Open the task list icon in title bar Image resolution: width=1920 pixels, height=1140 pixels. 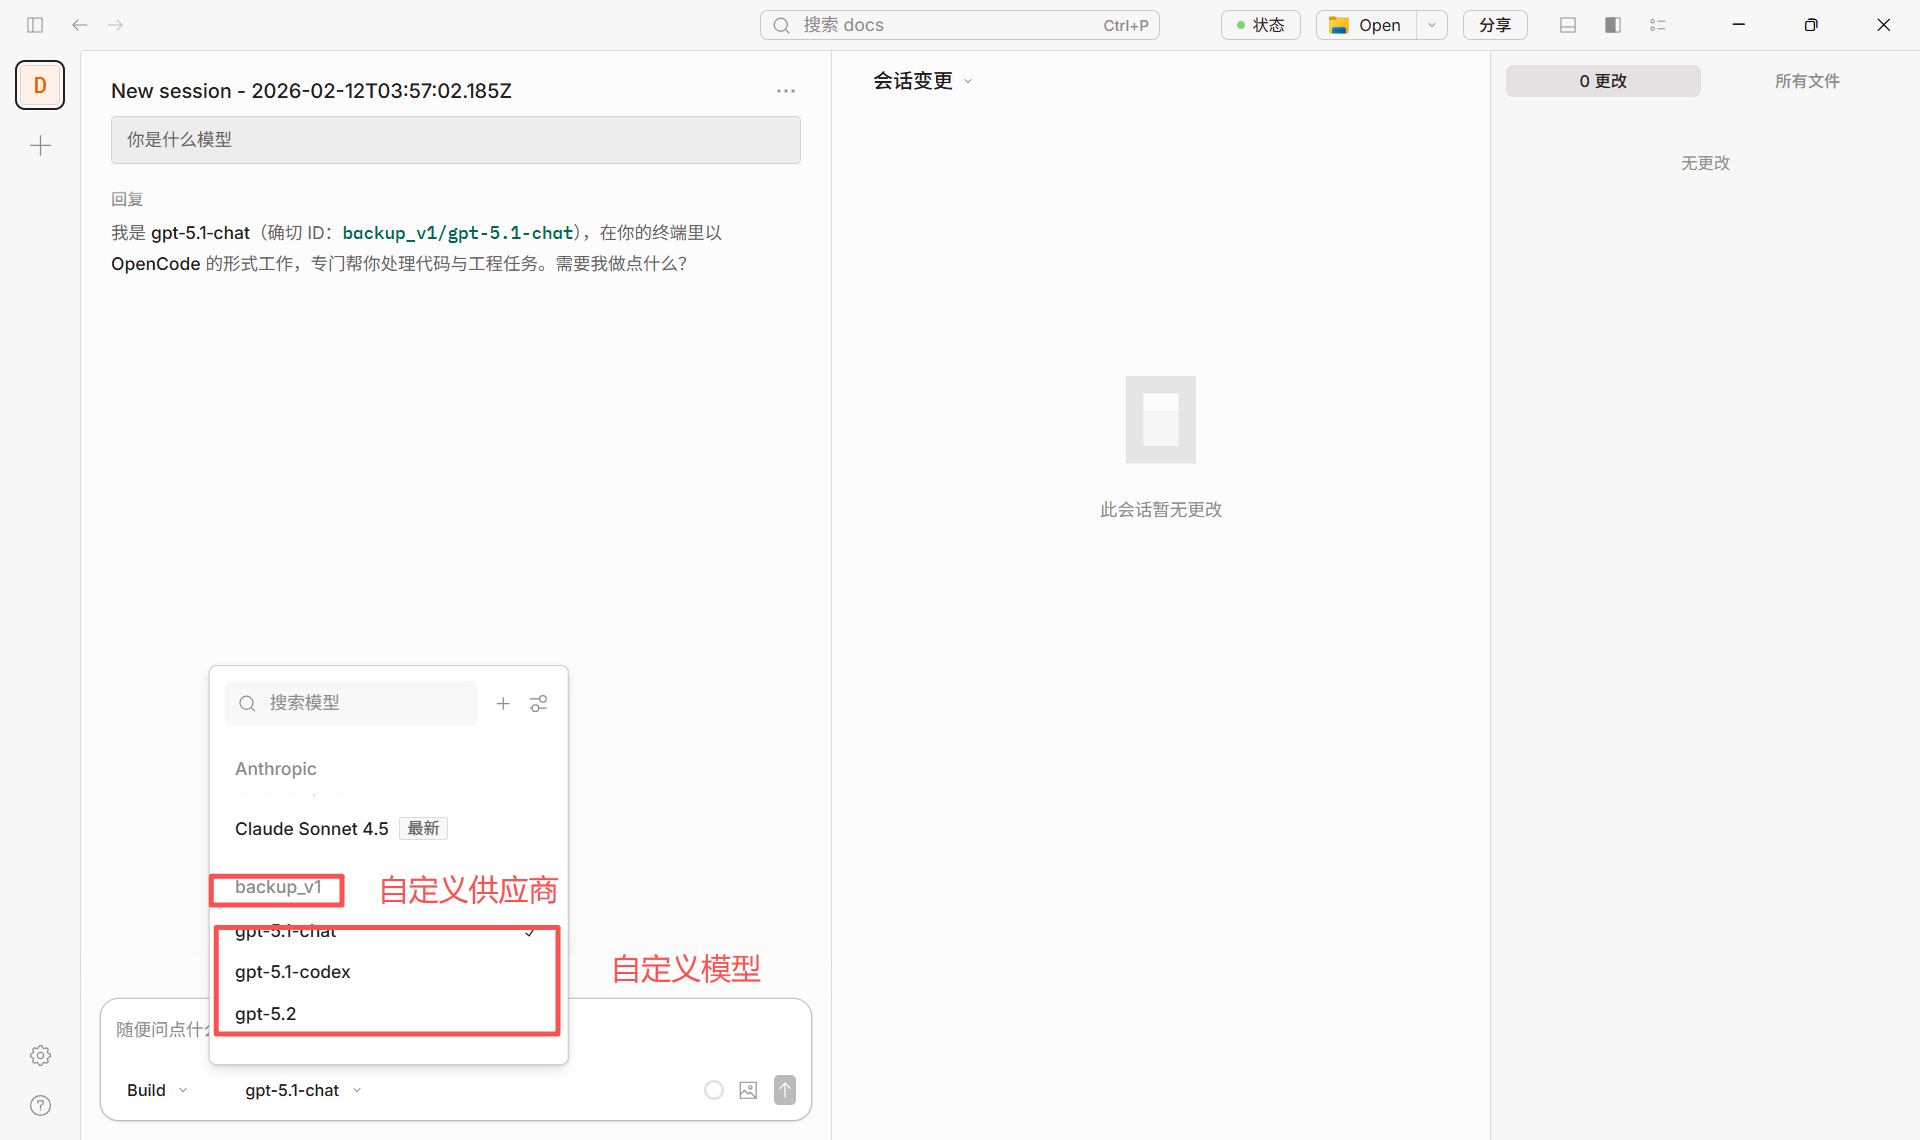[x=1657, y=24]
